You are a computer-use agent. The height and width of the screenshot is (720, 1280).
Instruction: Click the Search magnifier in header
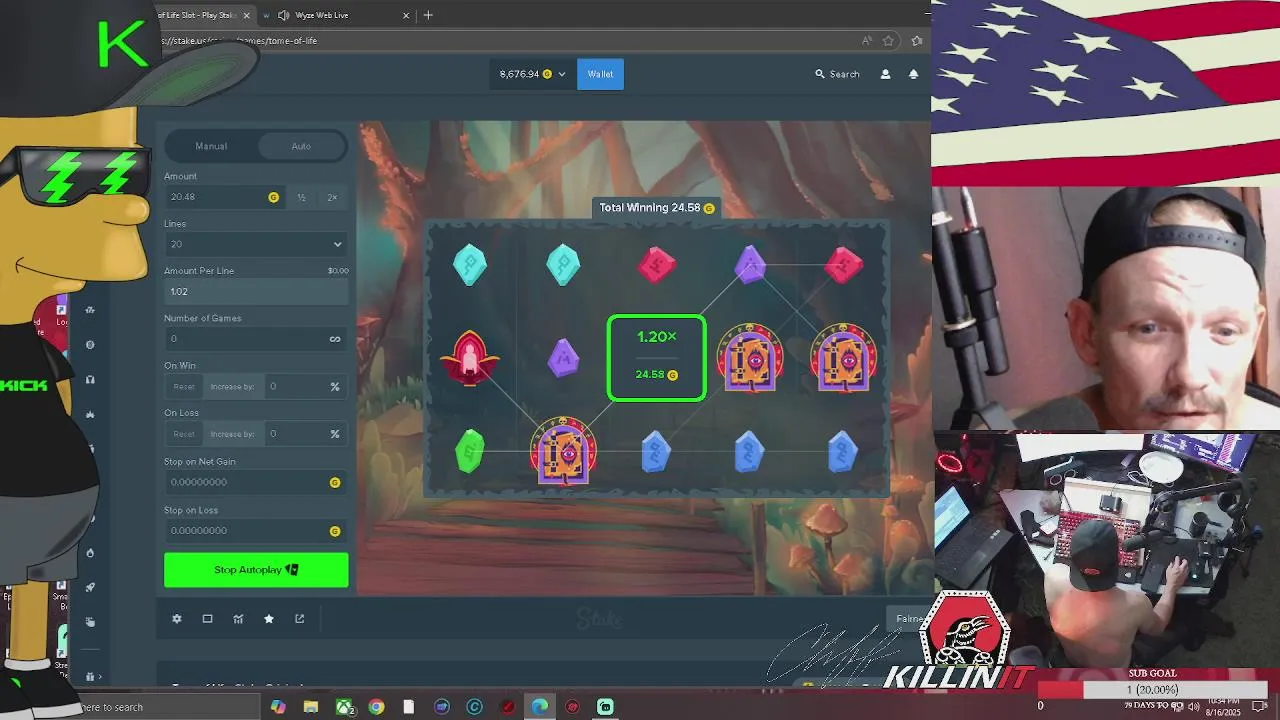pyautogui.click(x=820, y=74)
